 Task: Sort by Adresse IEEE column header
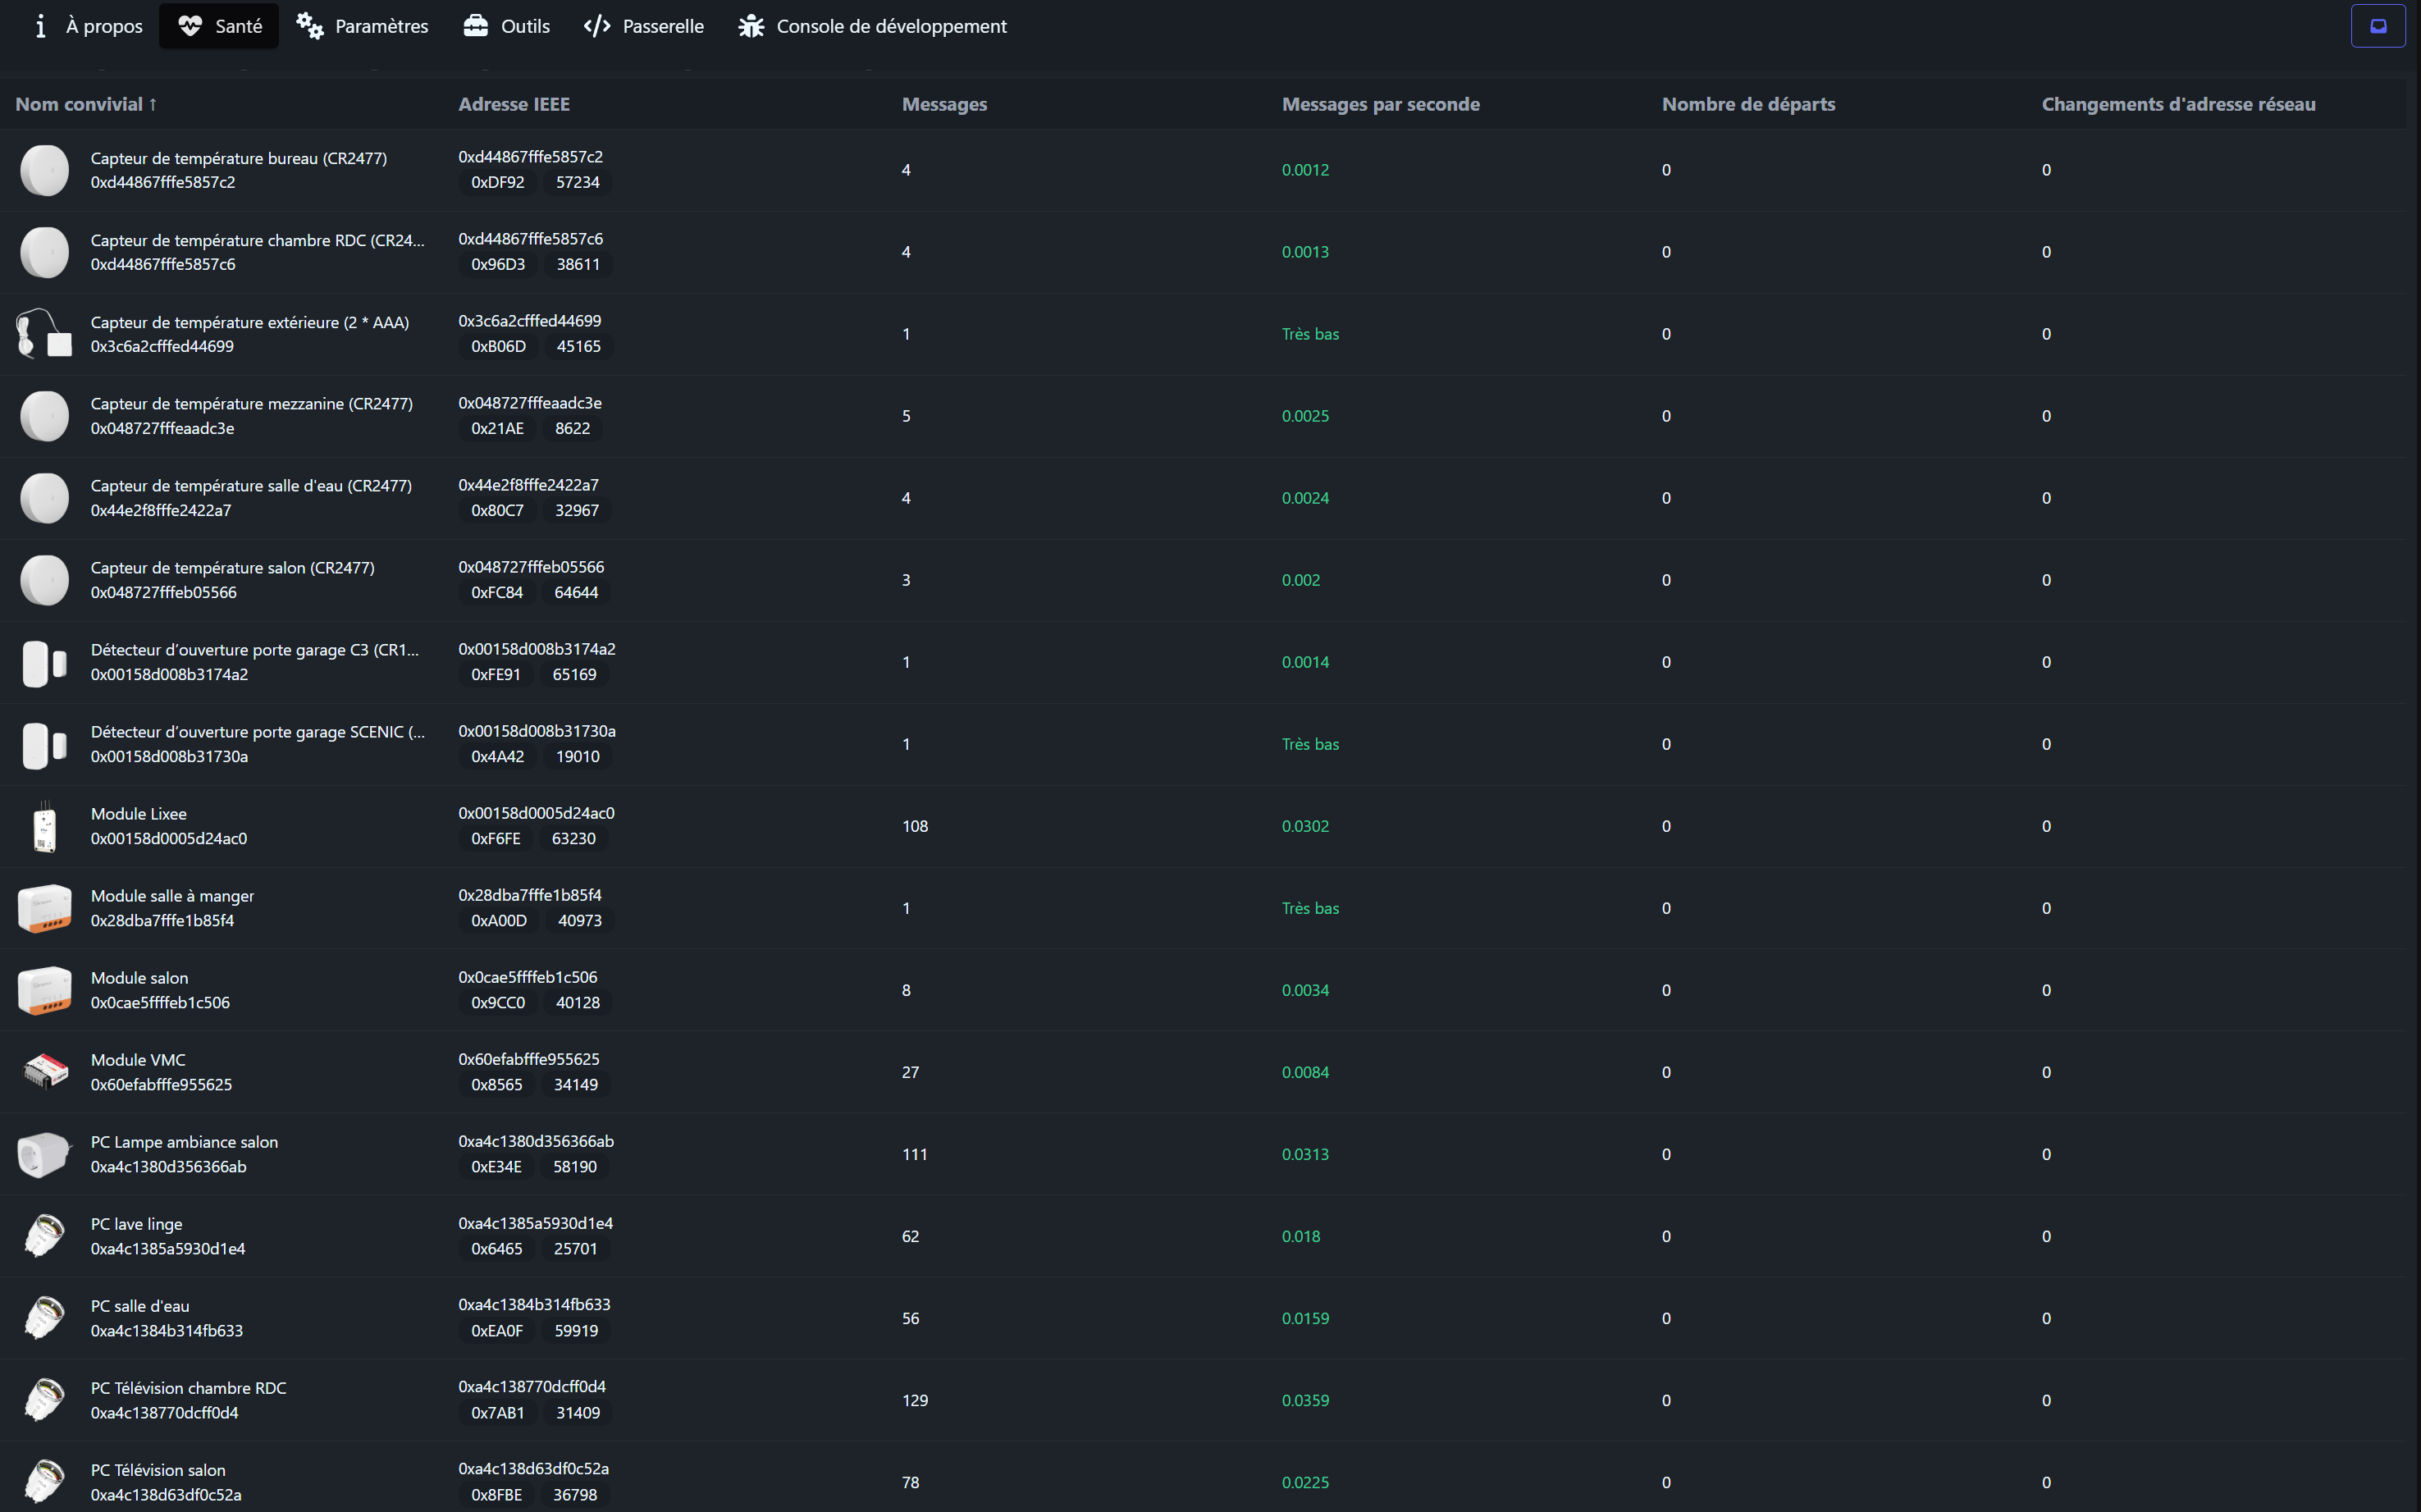[513, 104]
